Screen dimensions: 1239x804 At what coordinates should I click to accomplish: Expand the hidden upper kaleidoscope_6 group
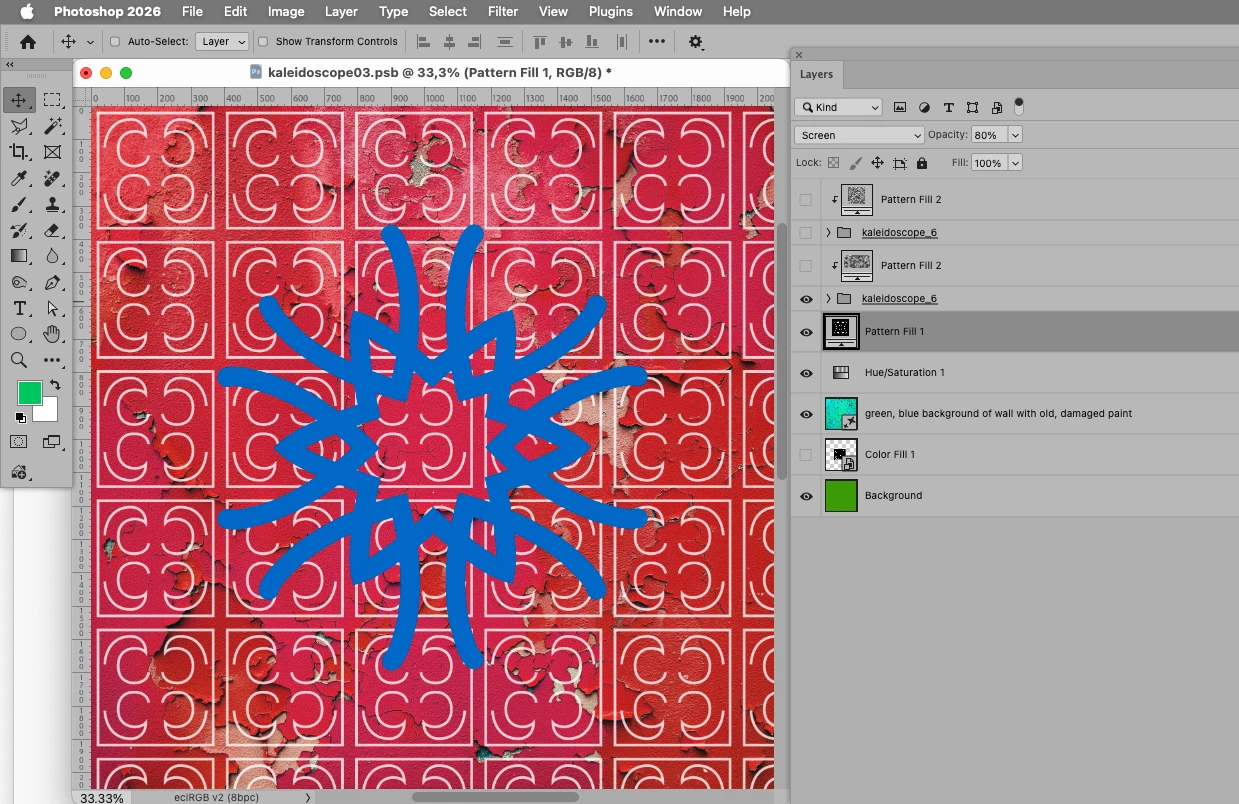[x=828, y=233]
